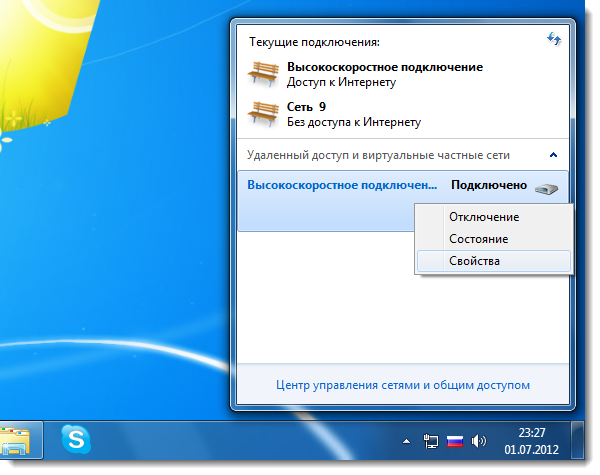Click Высокоскоростное подключение current connection title
600x475 pixels.
coord(385,67)
